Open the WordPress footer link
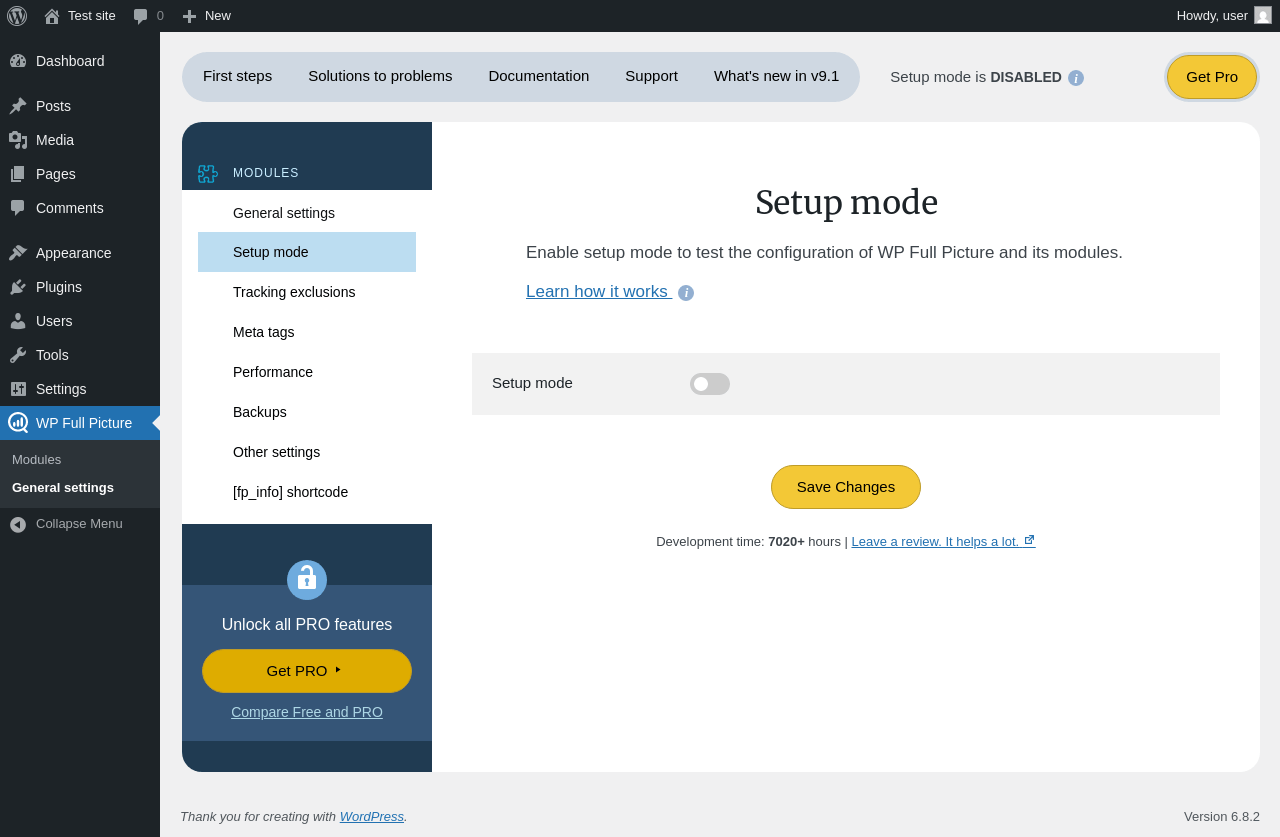 tap(372, 816)
